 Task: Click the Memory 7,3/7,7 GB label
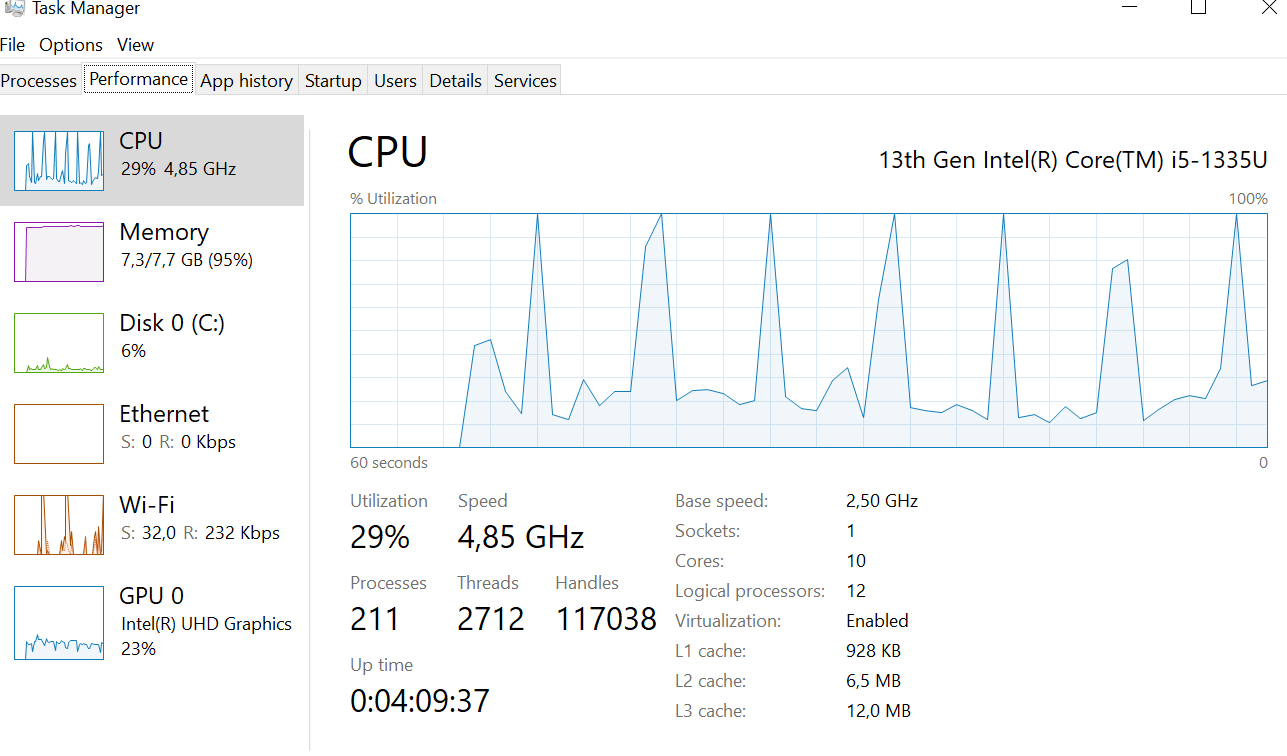(x=186, y=260)
